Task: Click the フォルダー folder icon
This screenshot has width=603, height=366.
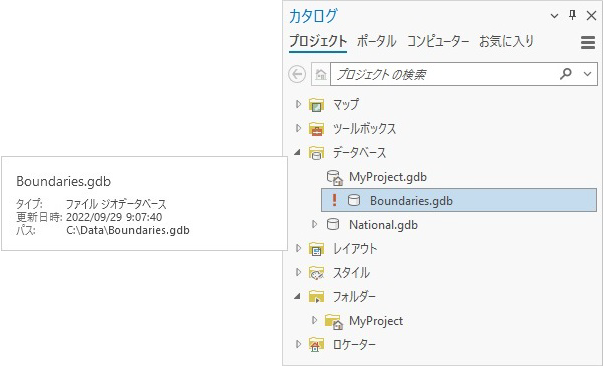Action: tap(316, 297)
